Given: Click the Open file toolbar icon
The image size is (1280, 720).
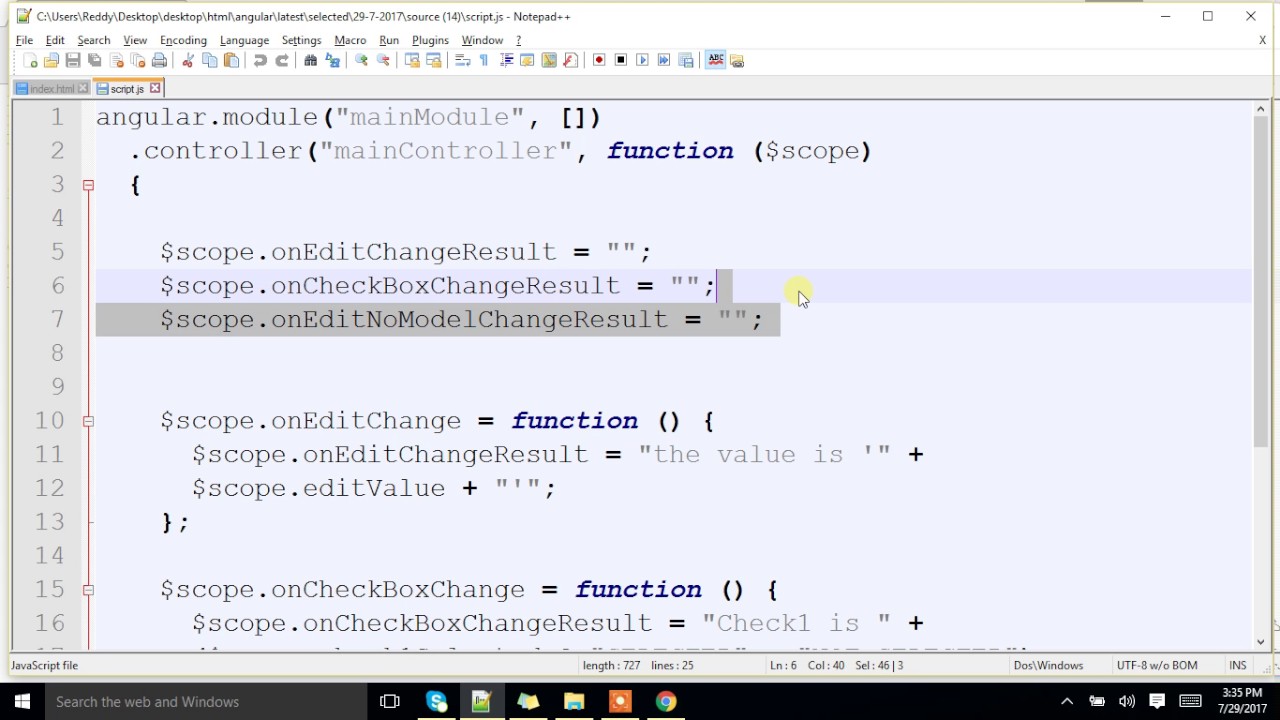Looking at the screenshot, I should pyautogui.click(x=52, y=60).
